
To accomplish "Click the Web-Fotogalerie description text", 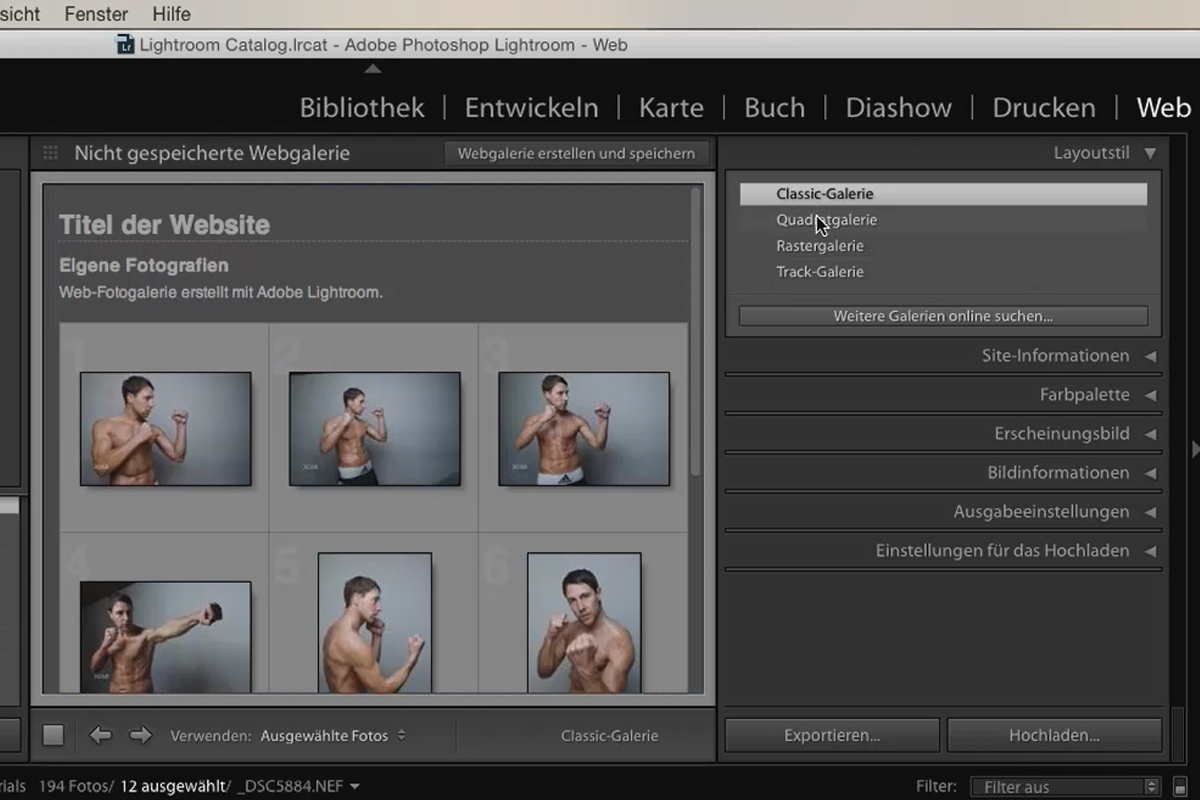I will 221,293.
